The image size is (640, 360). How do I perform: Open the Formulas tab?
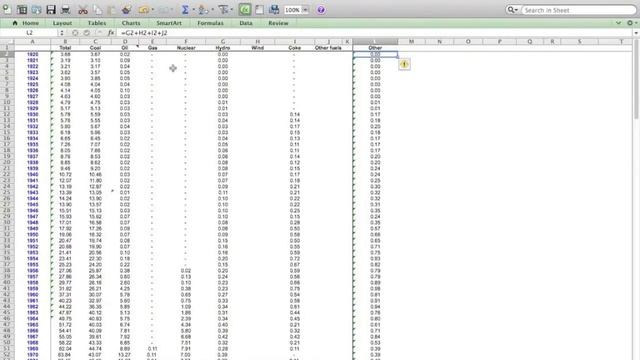[210, 23]
